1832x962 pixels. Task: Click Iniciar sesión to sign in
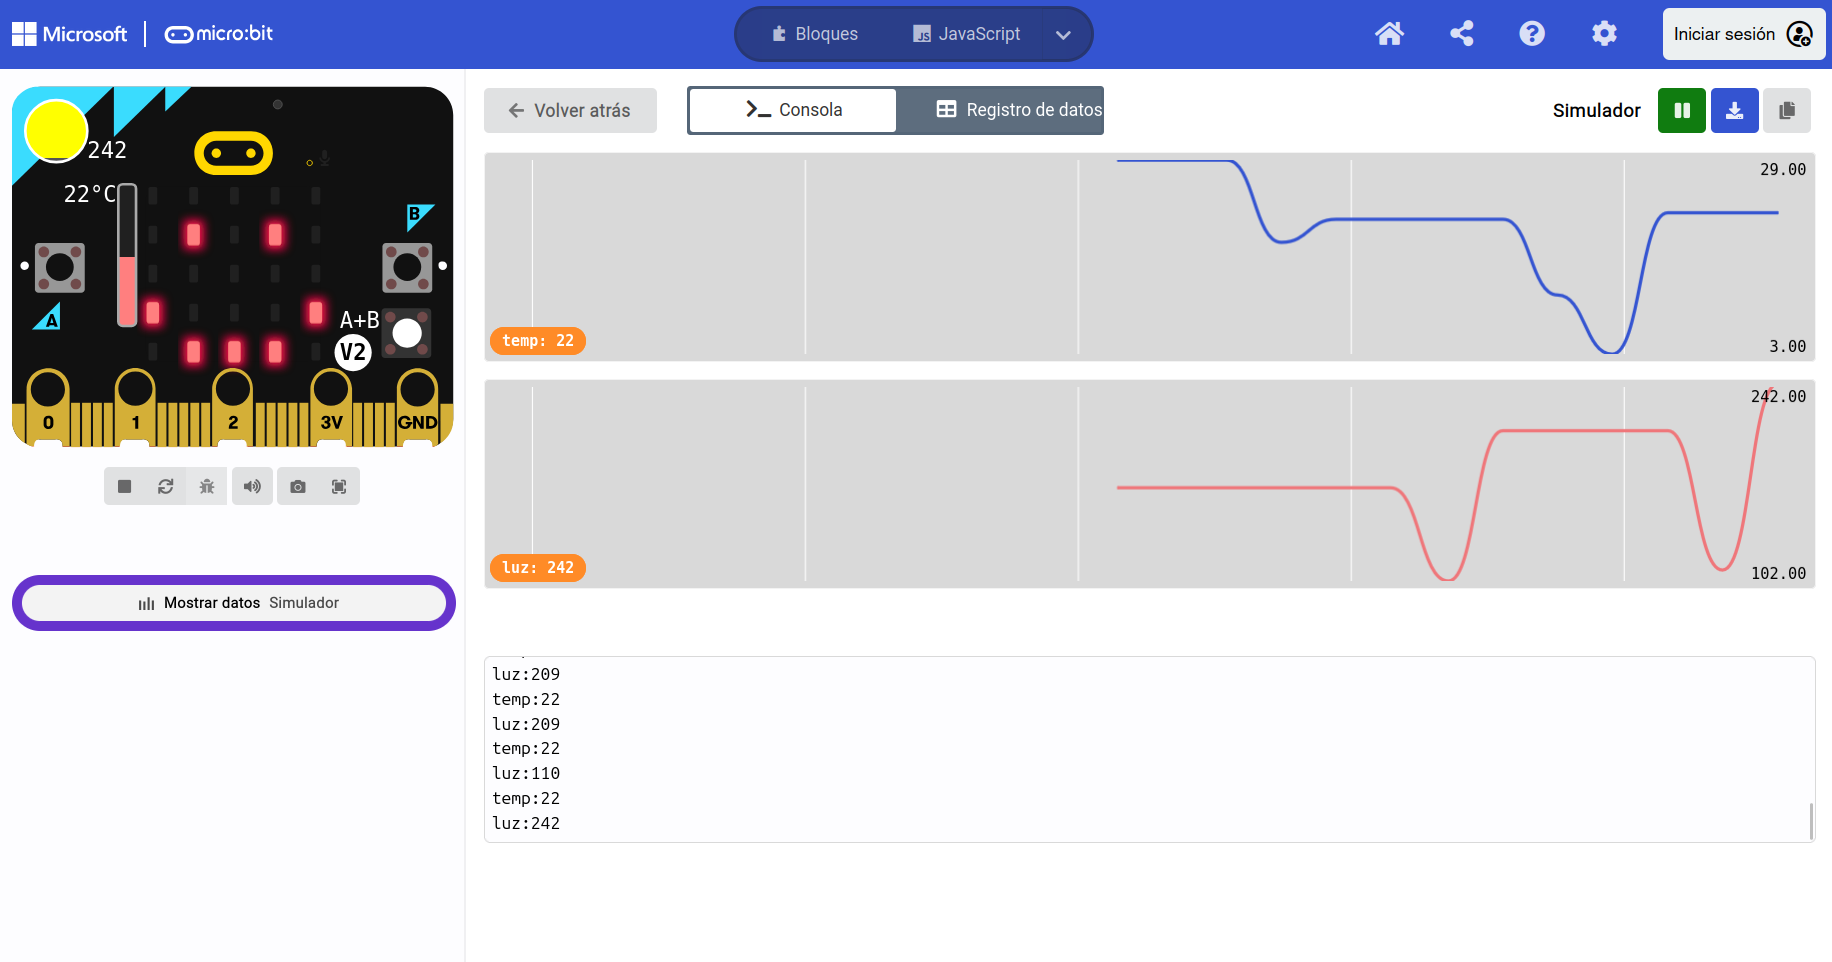point(1743,34)
